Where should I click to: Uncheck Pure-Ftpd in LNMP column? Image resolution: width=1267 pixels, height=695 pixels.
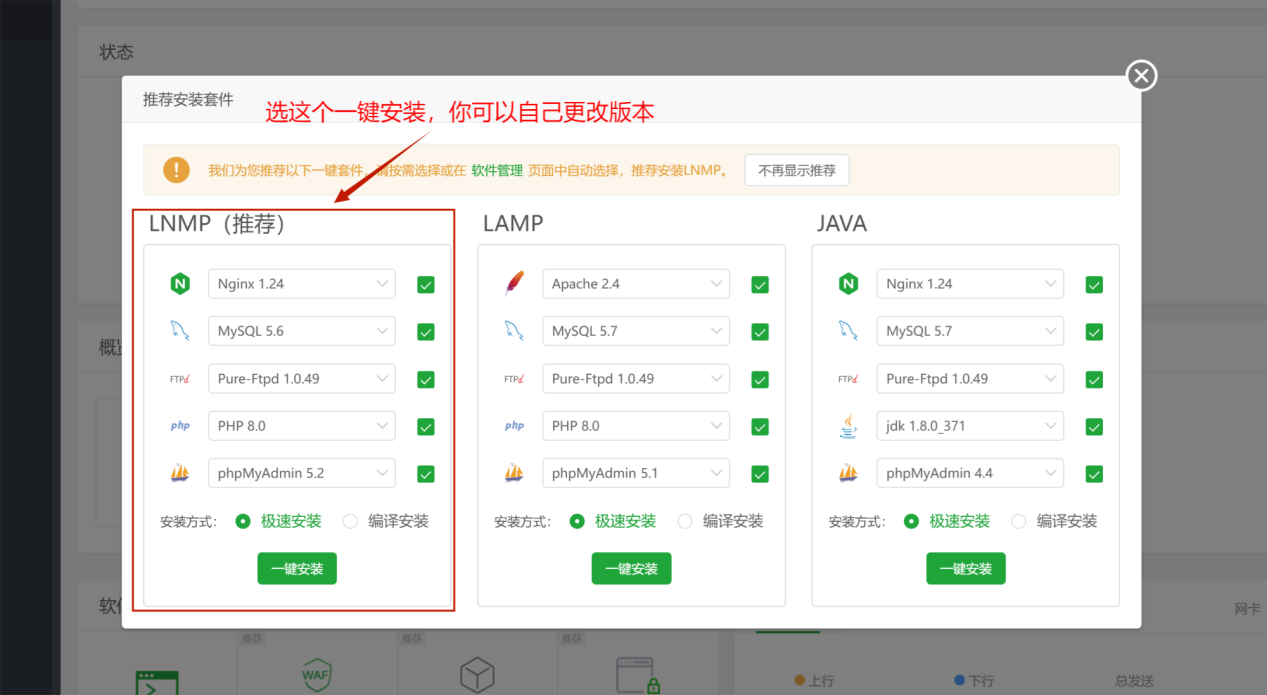[x=426, y=380]
